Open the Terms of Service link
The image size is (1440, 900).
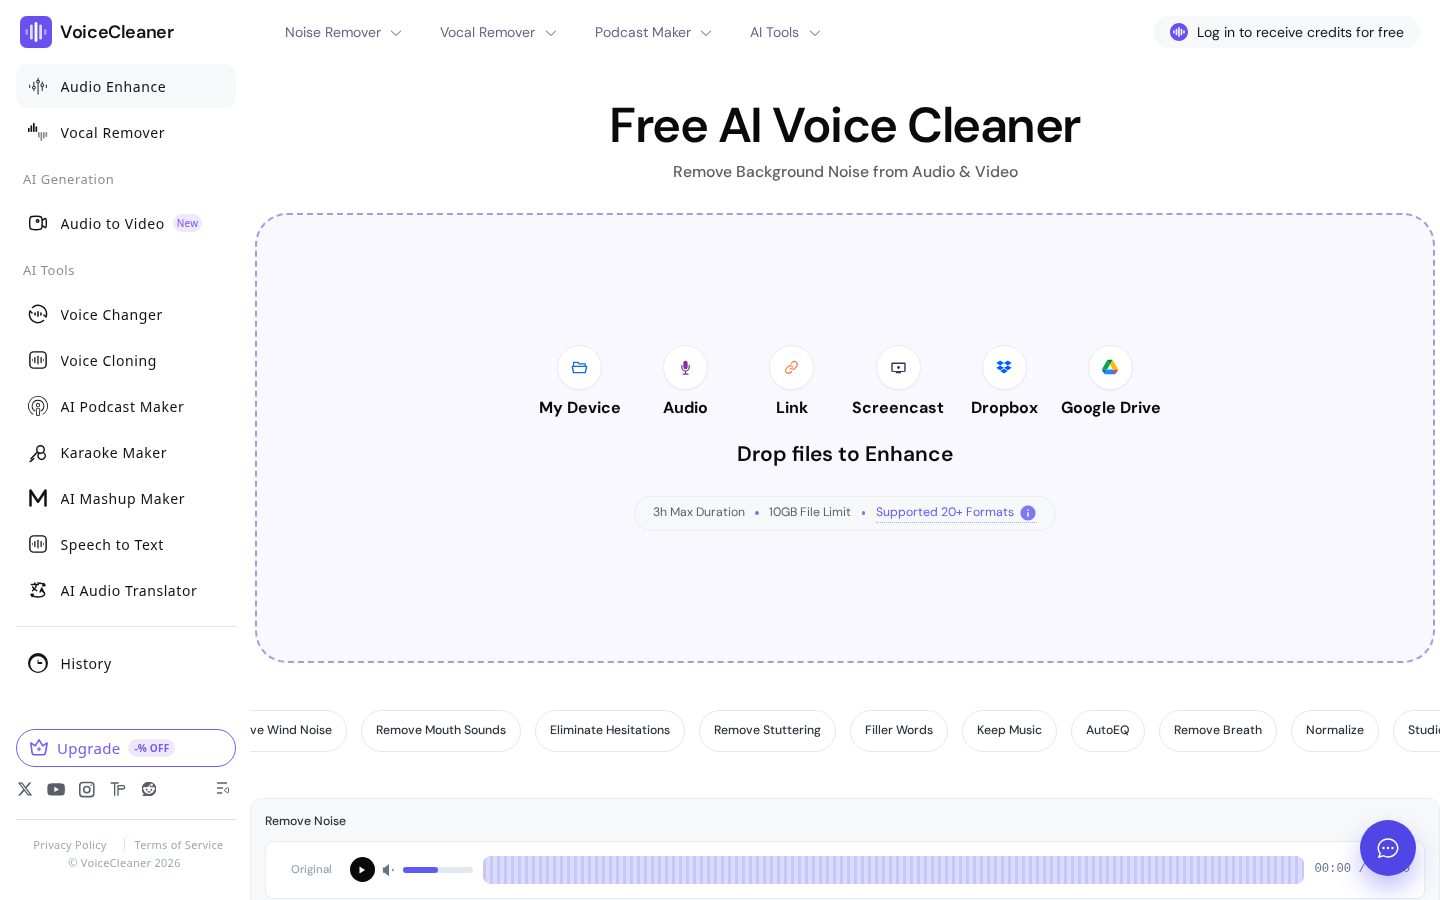179,845
